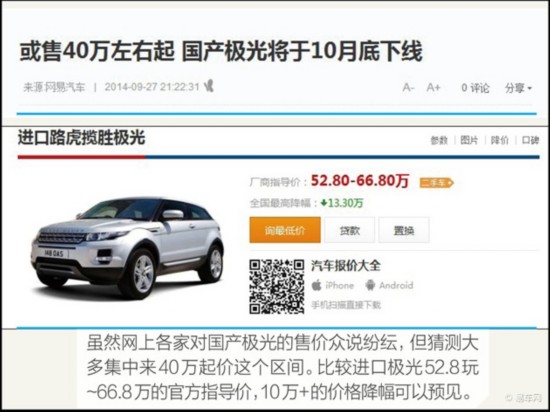Click the Android robot icon
550x412 pixels.
point(370,285)
